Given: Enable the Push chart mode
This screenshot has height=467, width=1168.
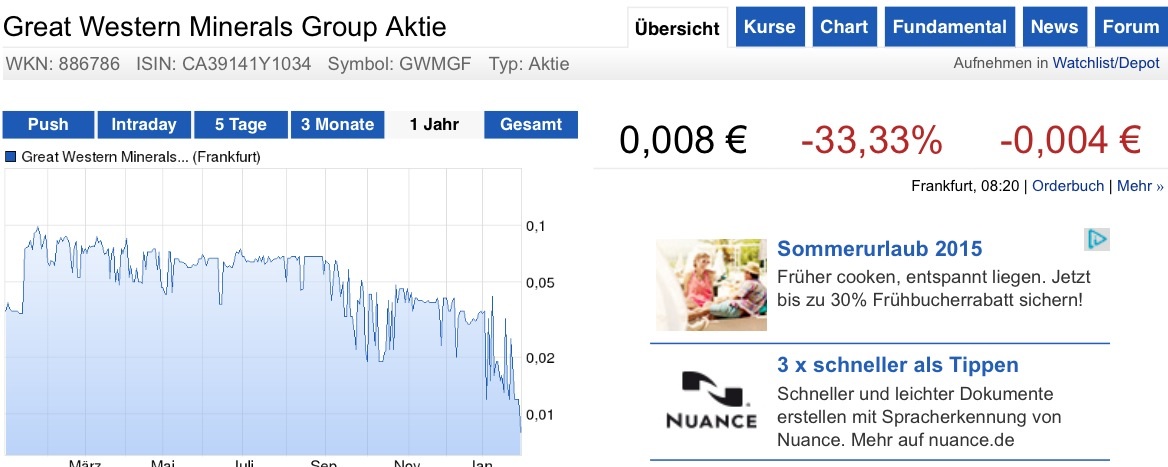Looking at the screenshot, I should coord(48,125).
